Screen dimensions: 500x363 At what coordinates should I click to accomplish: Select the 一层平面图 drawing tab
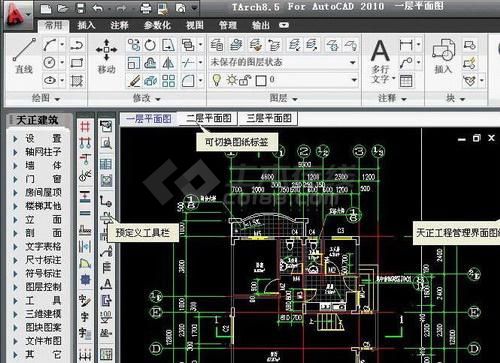(149, 119)
